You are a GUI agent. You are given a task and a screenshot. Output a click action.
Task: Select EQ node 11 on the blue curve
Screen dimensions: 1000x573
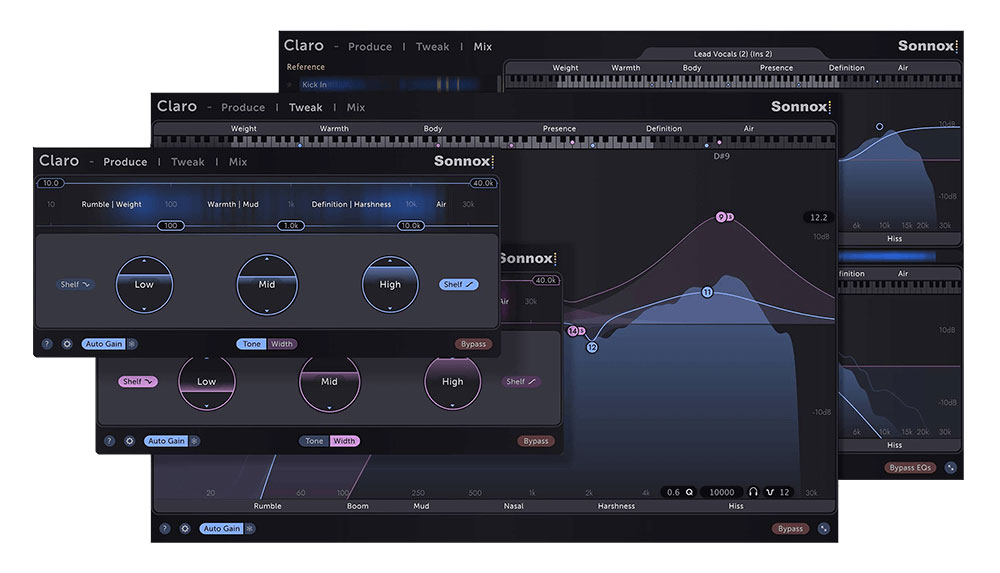(x=707, y=292)
